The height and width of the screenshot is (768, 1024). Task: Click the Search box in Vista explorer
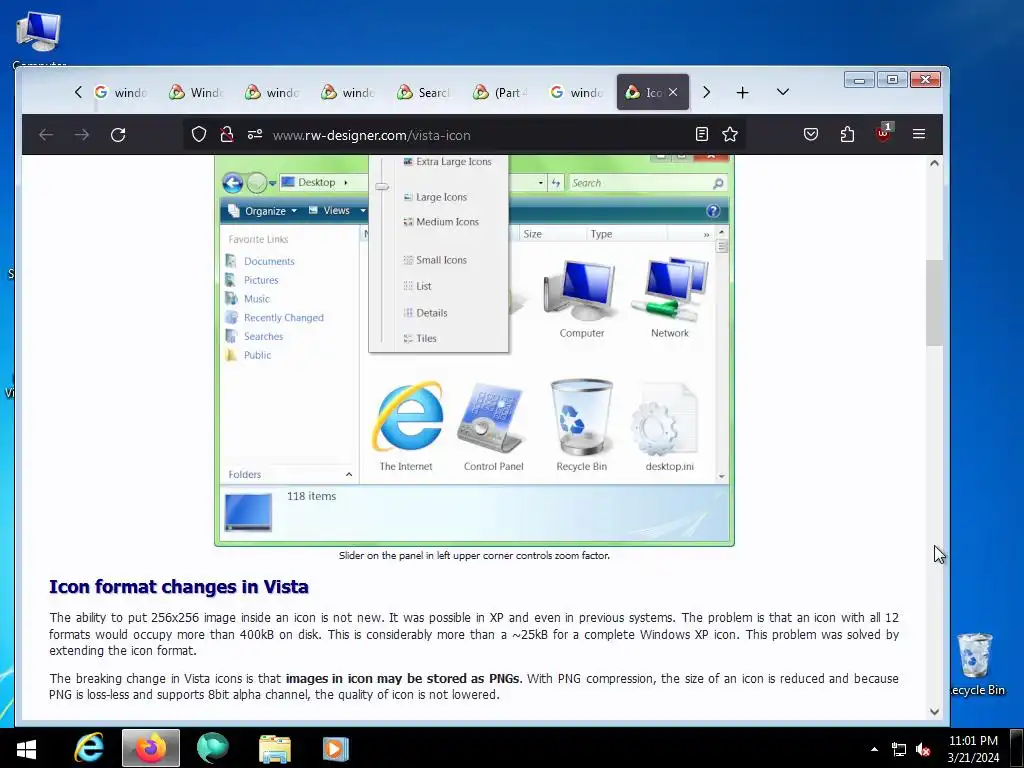pyautogui.click(x=647, y=183)
